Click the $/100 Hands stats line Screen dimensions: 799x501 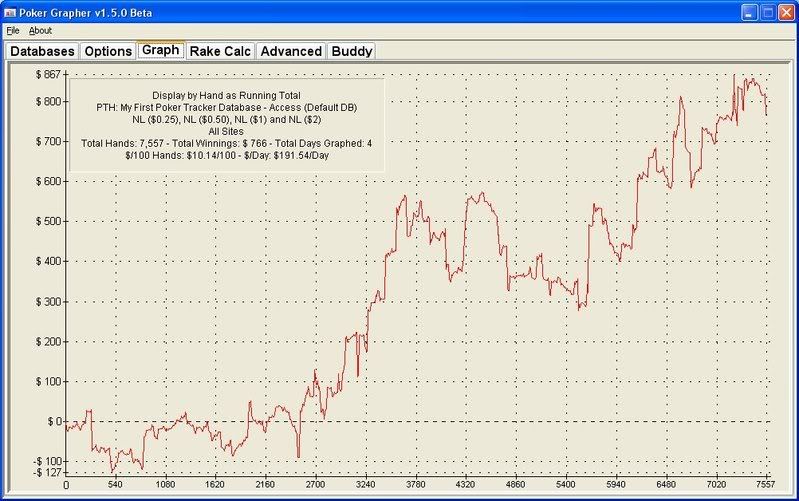(x=226, y=157)
